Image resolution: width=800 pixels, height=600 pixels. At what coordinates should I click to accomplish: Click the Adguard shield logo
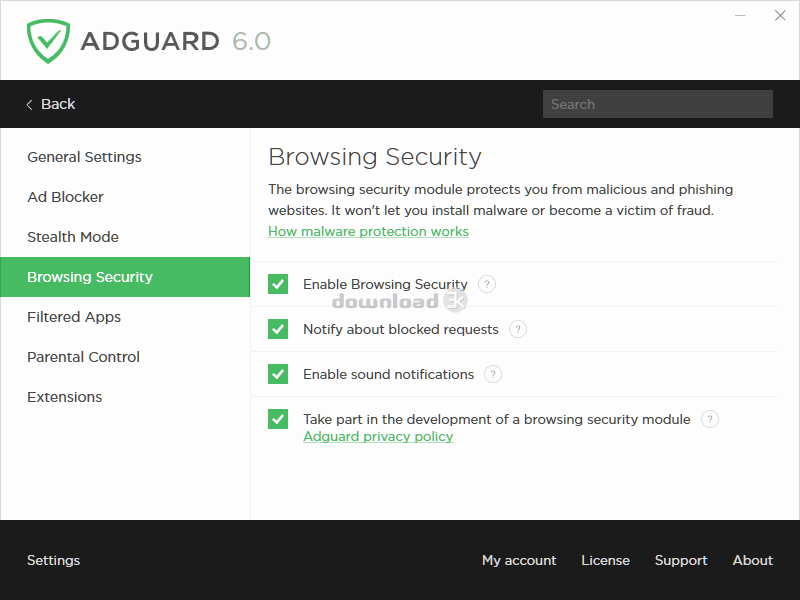48,41
